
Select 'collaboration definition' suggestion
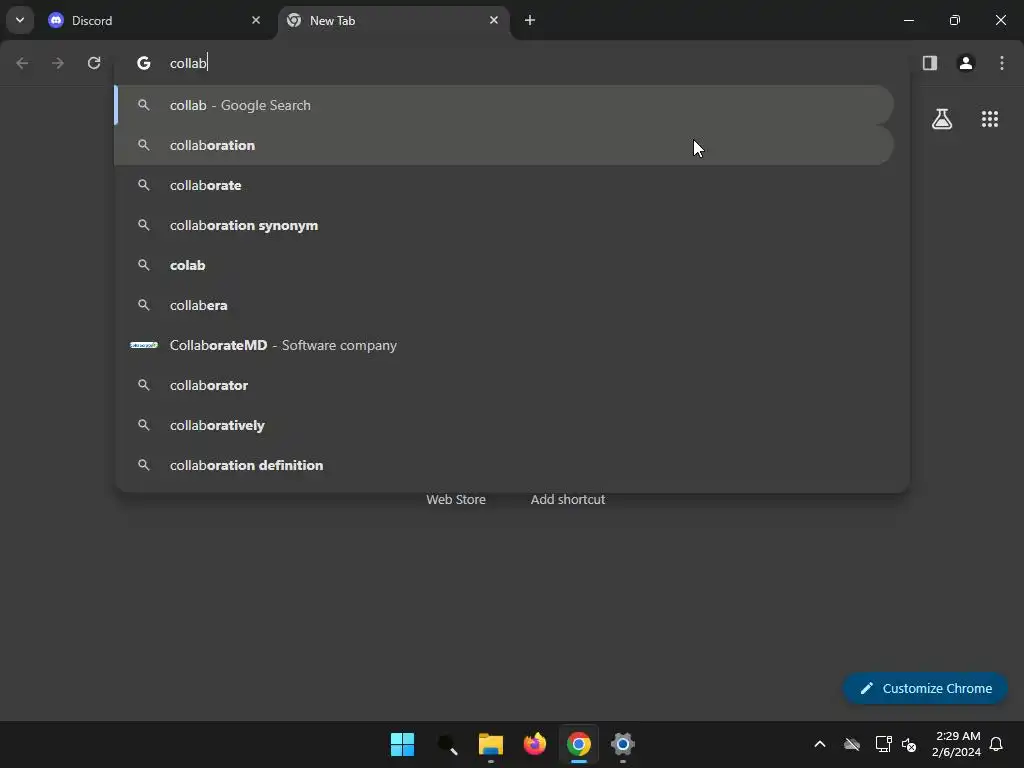(x=504, y=465)
